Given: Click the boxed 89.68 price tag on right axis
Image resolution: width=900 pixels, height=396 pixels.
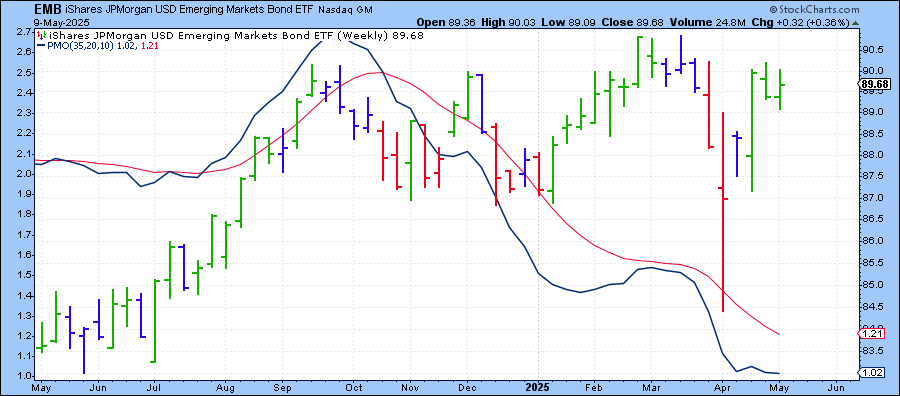Looking at the screenshot, I should [874, 85].
